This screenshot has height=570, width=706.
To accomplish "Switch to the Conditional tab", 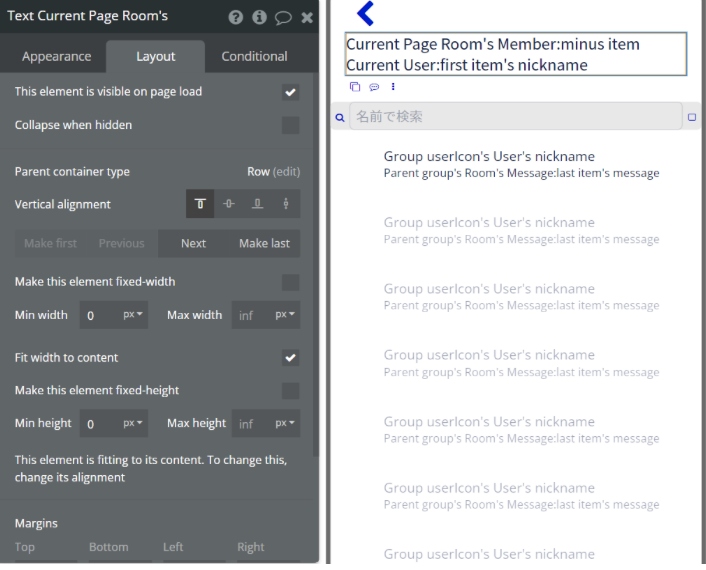I will point(254,56).
